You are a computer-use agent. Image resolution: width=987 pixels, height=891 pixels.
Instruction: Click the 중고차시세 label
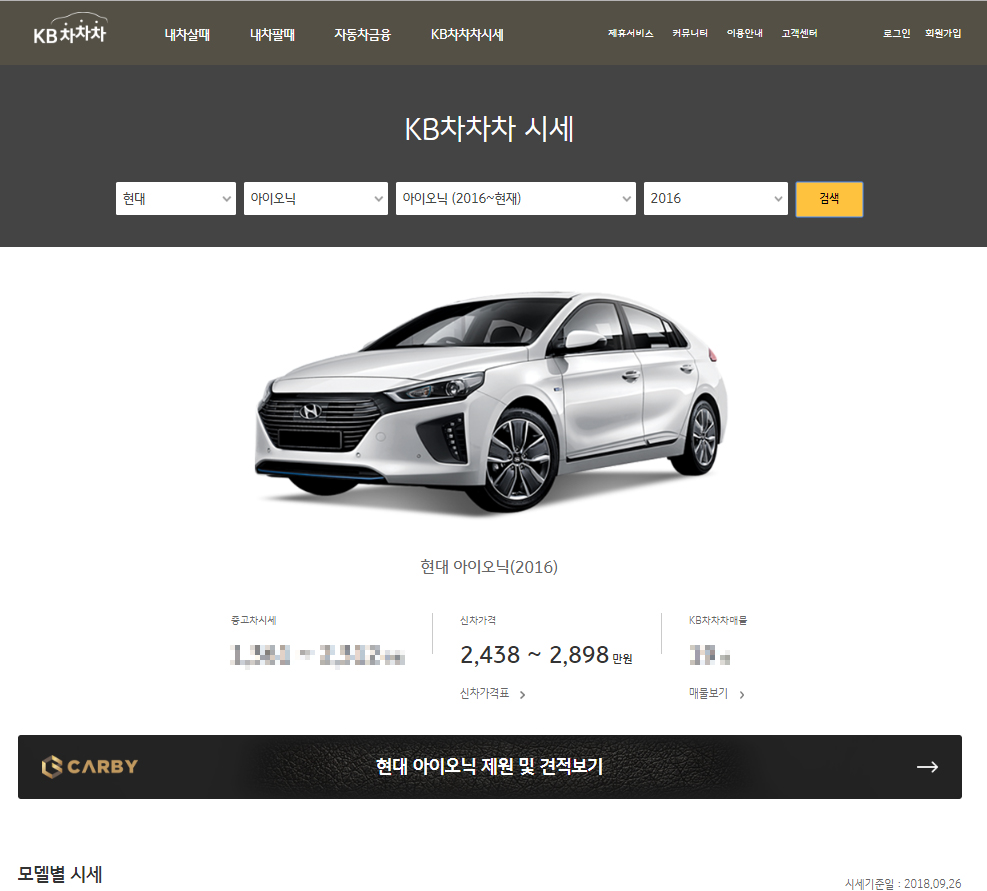(x=254, y=620)
